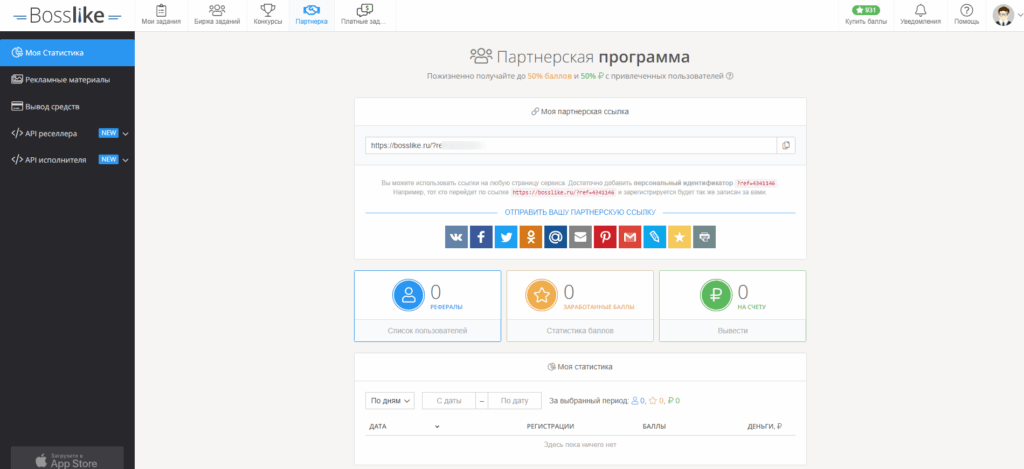Sort table by ДАТА column arrow
The height and width of the screenshot is (469, 1024).
(x=437, y=427)
